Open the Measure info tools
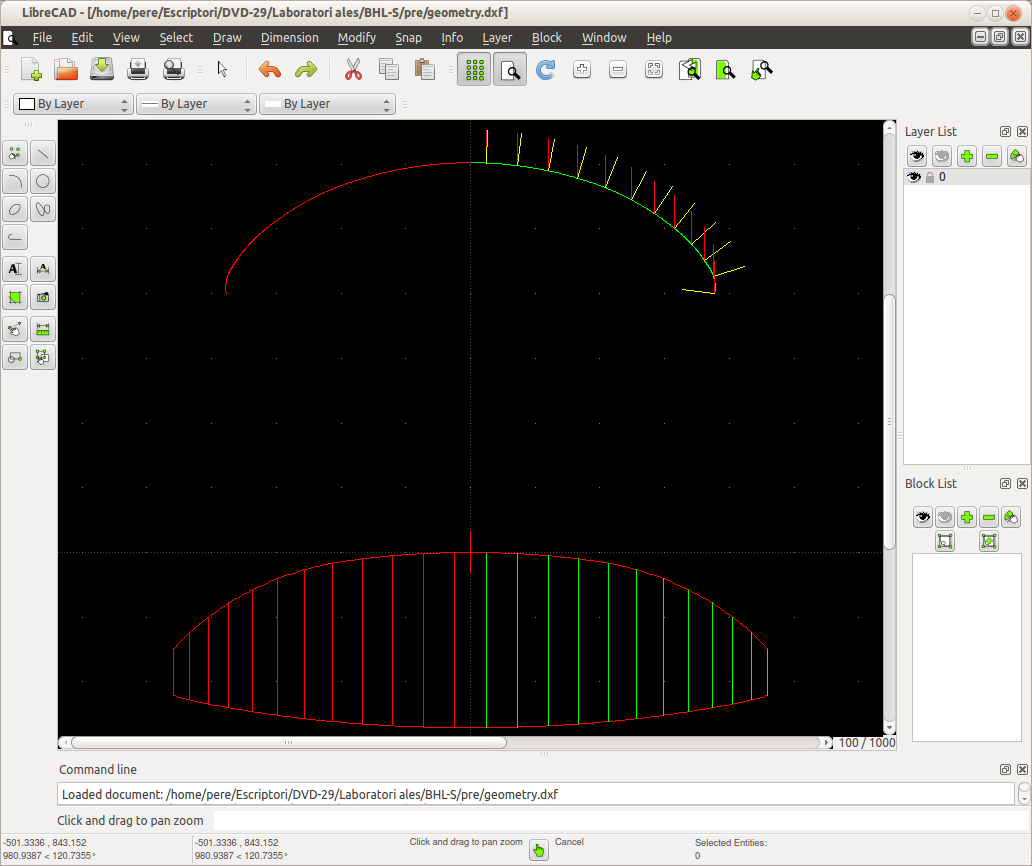Viewport: 1032px width, 866px height. click(43, 330)
